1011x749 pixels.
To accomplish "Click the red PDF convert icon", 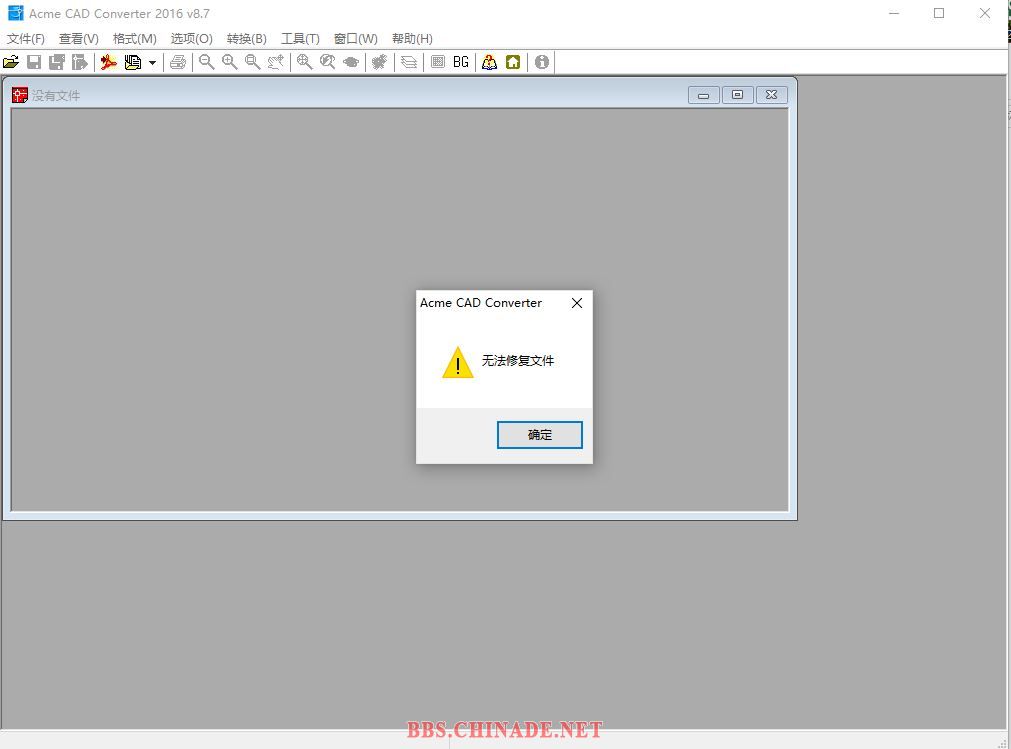I will click(108, 62).
